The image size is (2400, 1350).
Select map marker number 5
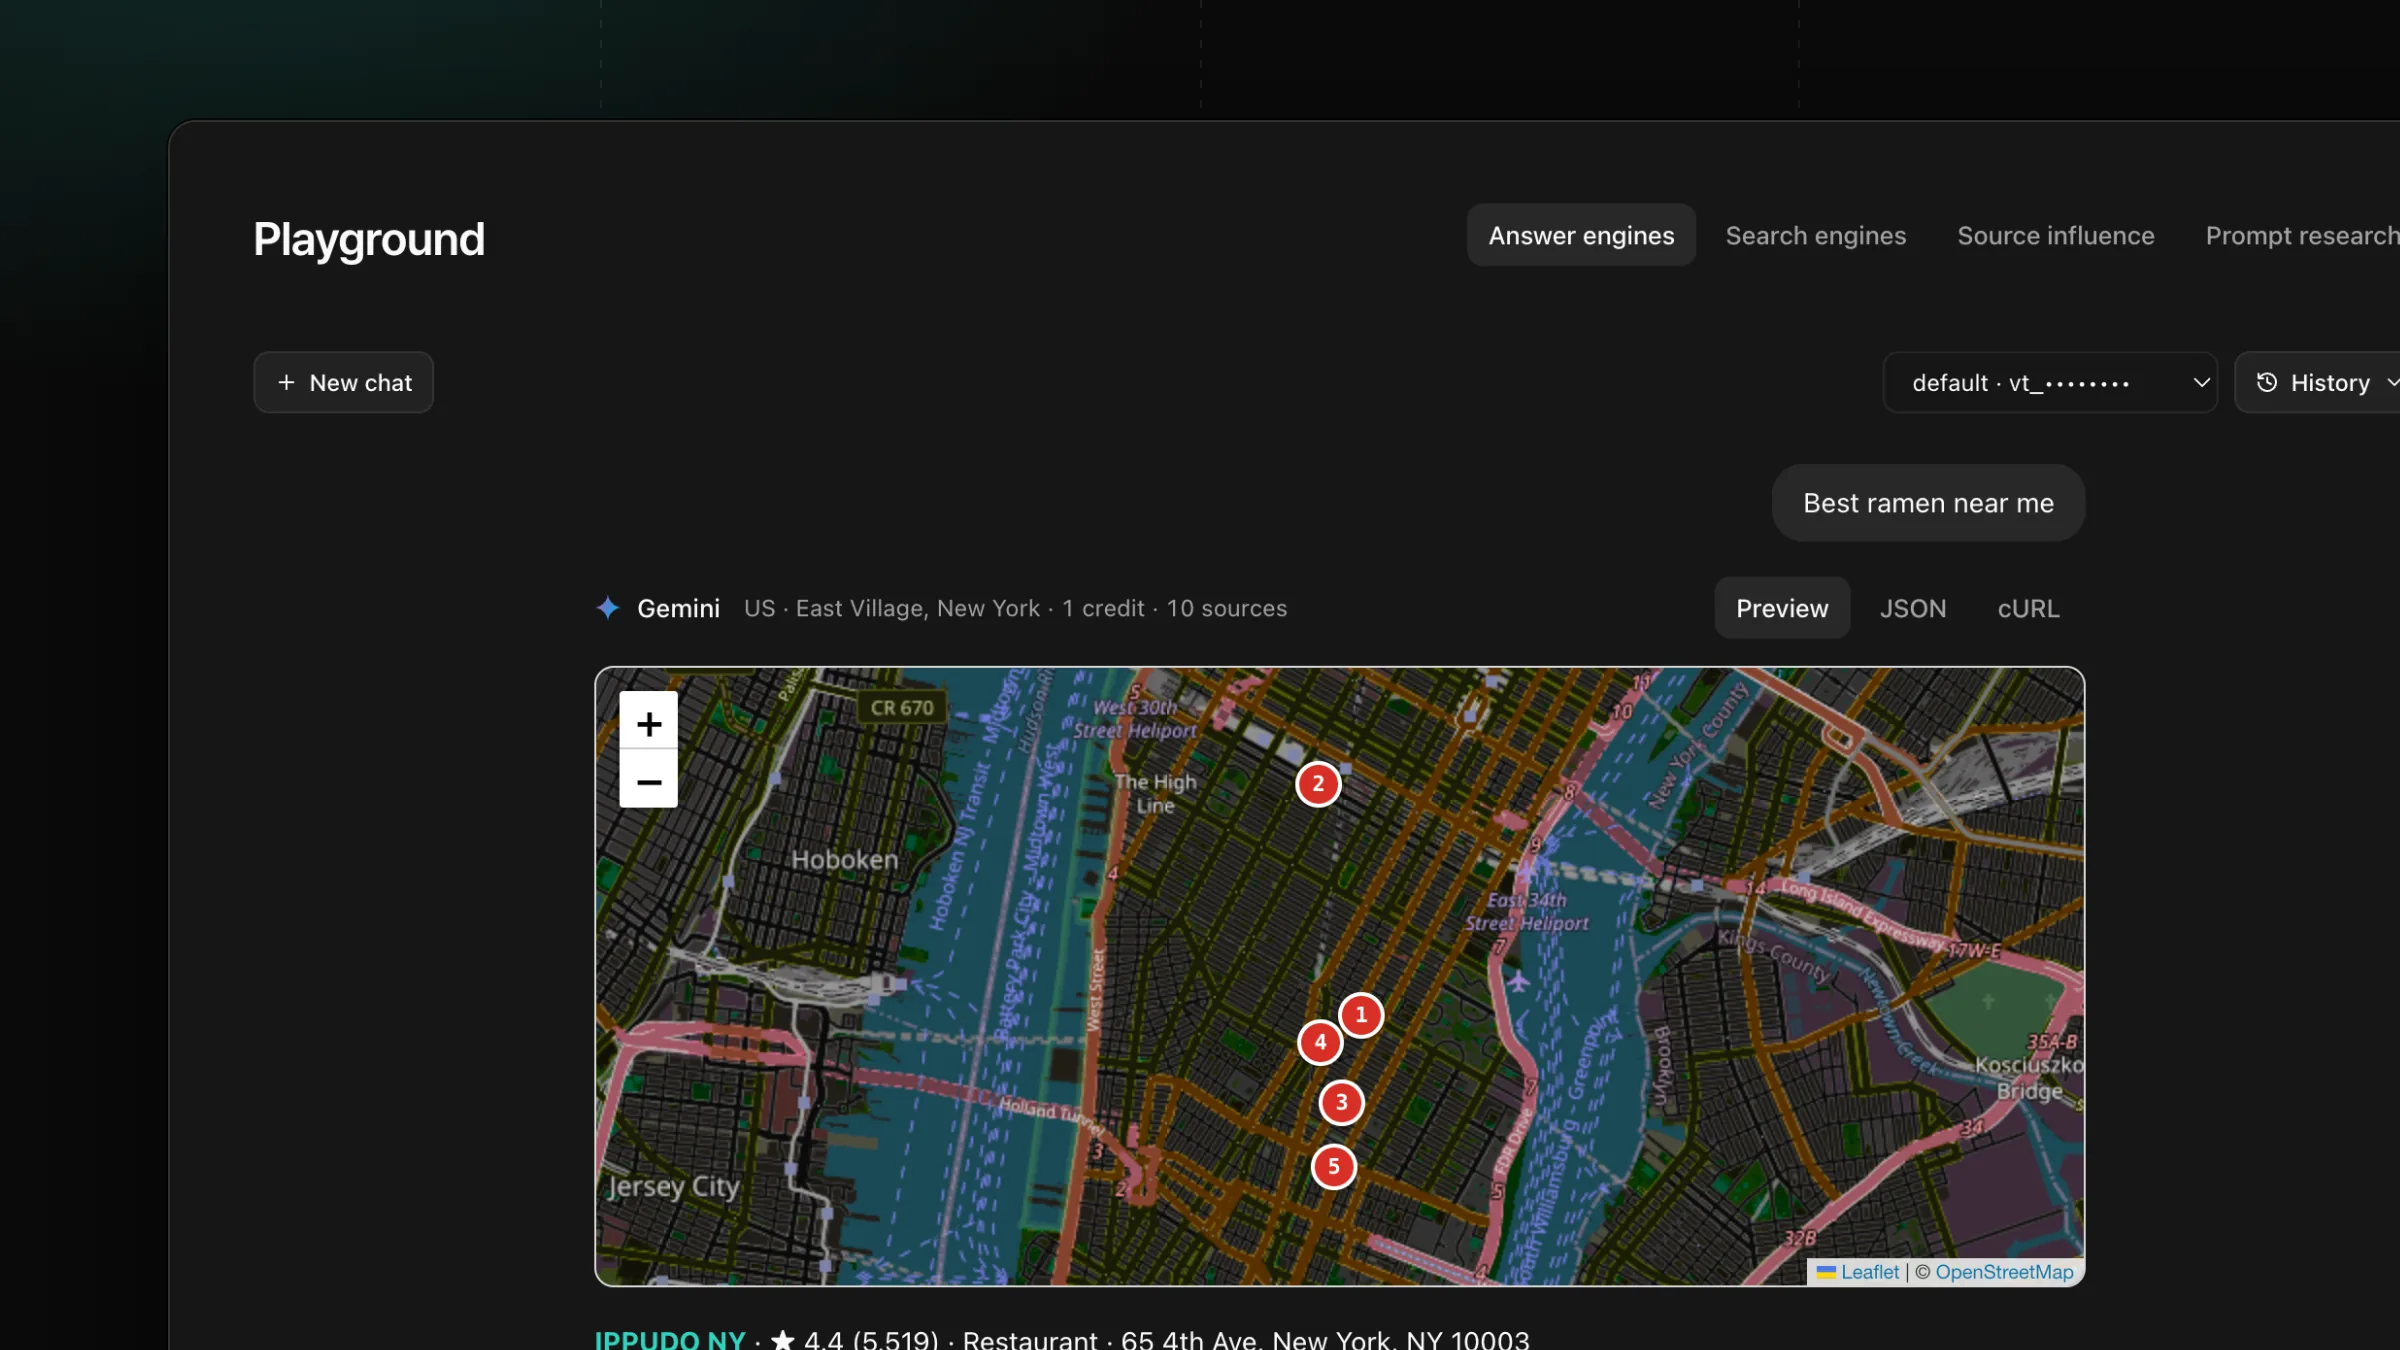[x=1333, y=1167]
